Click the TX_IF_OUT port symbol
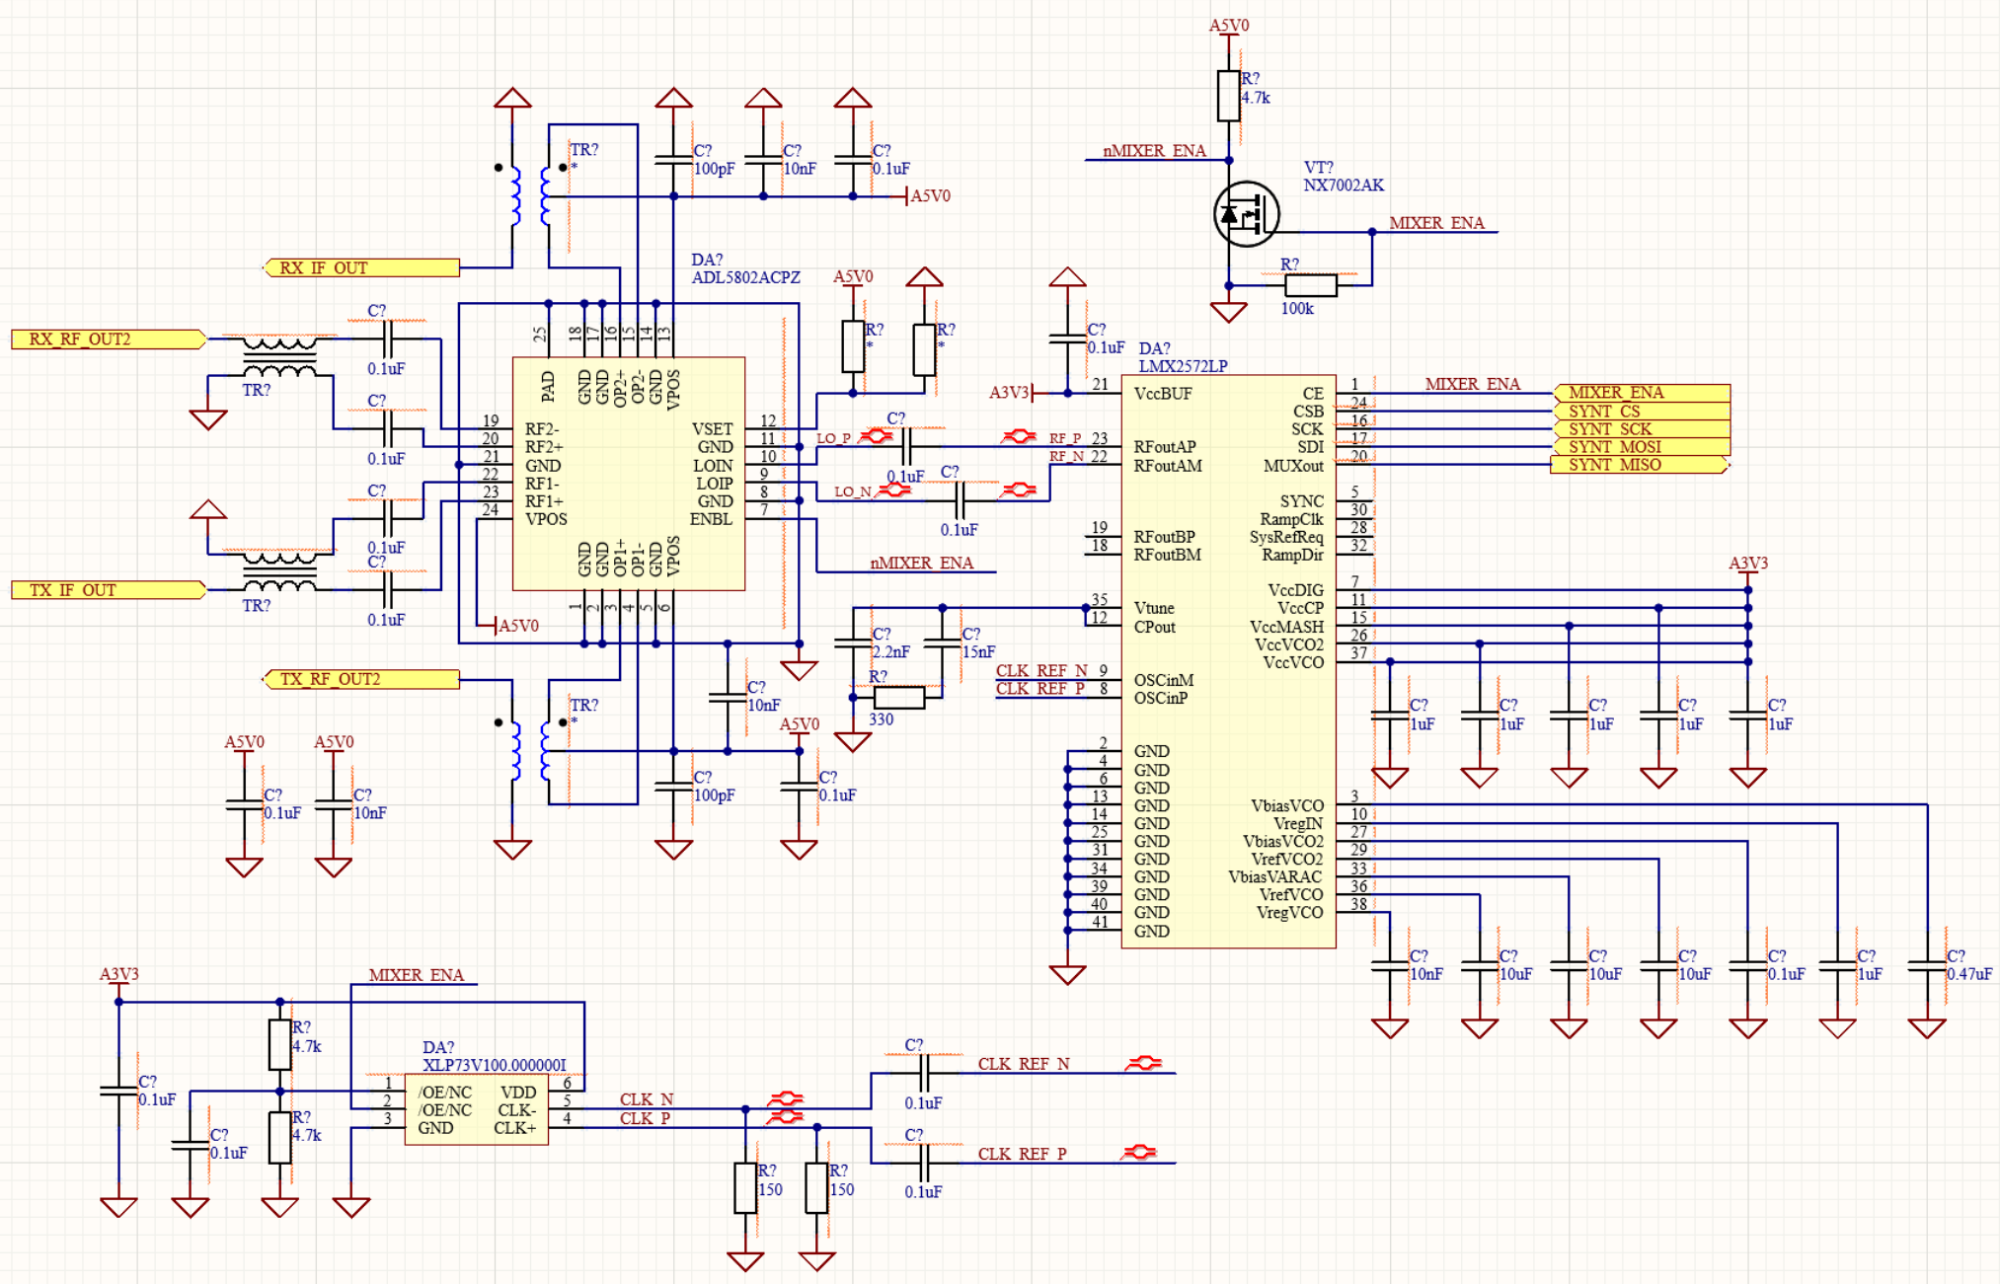Viewport: 2000px width, 1284px height. pyautogui.click(x=107, y=590)
